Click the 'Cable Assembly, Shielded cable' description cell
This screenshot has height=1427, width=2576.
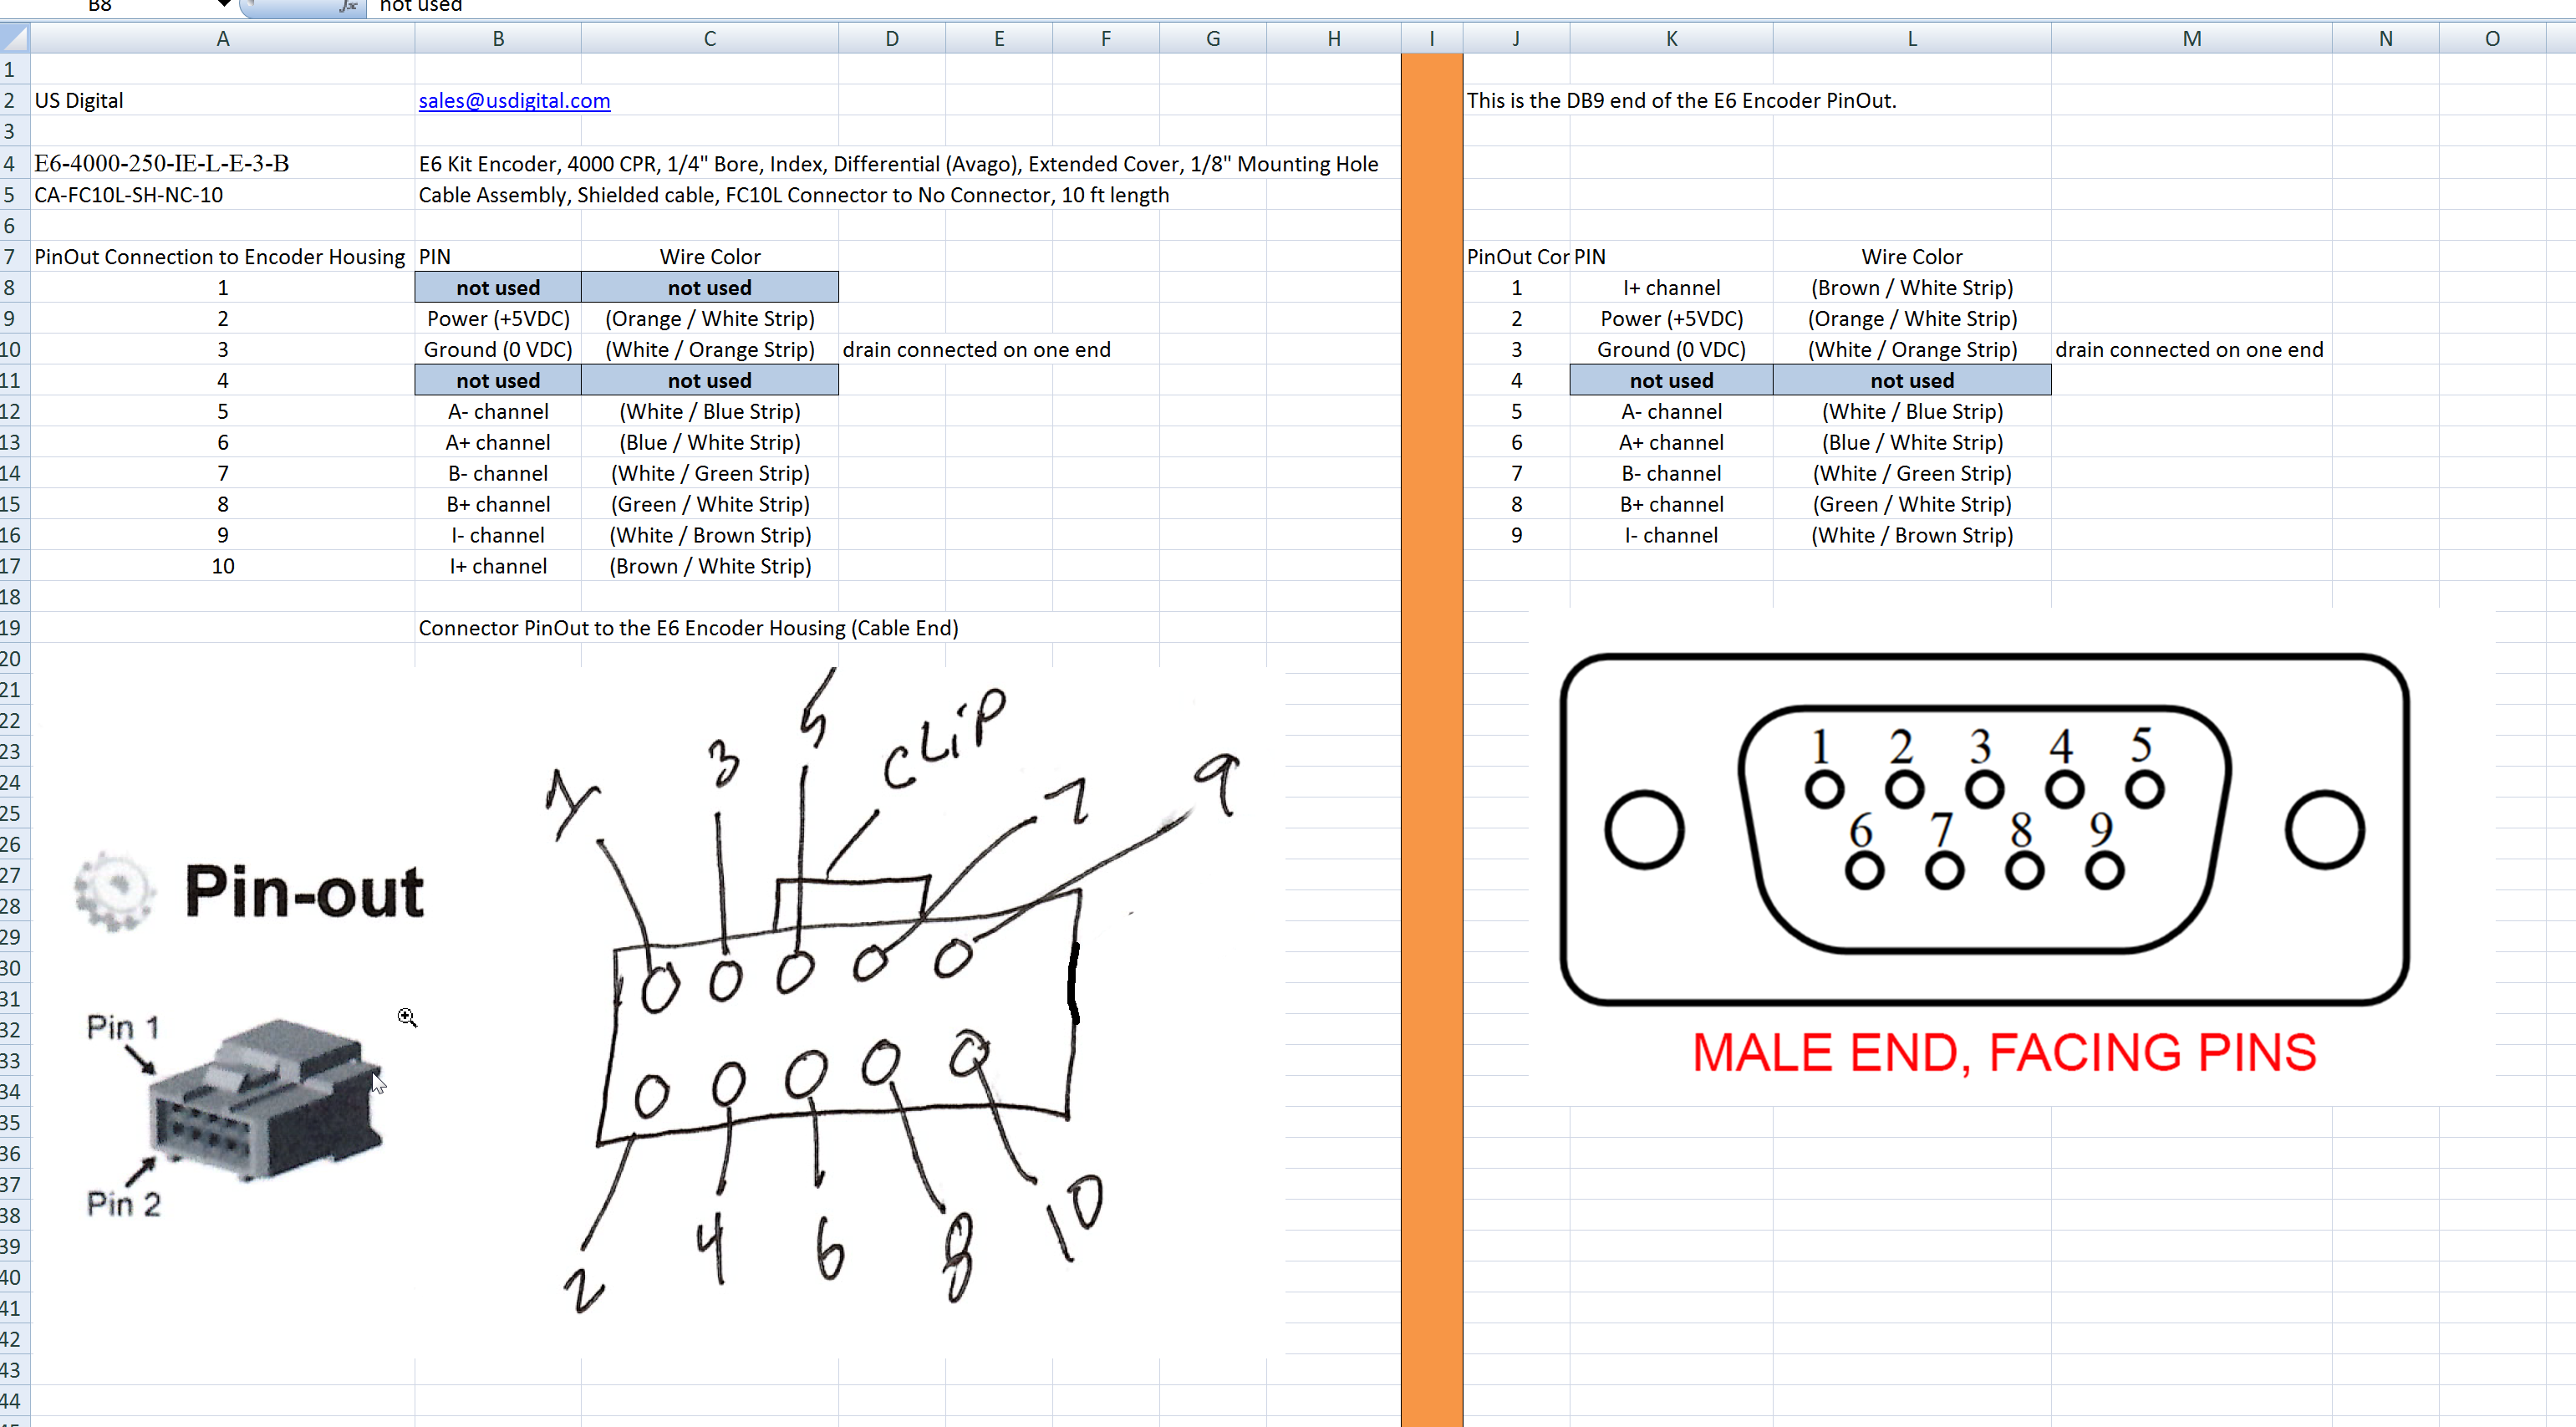(793, 195)
